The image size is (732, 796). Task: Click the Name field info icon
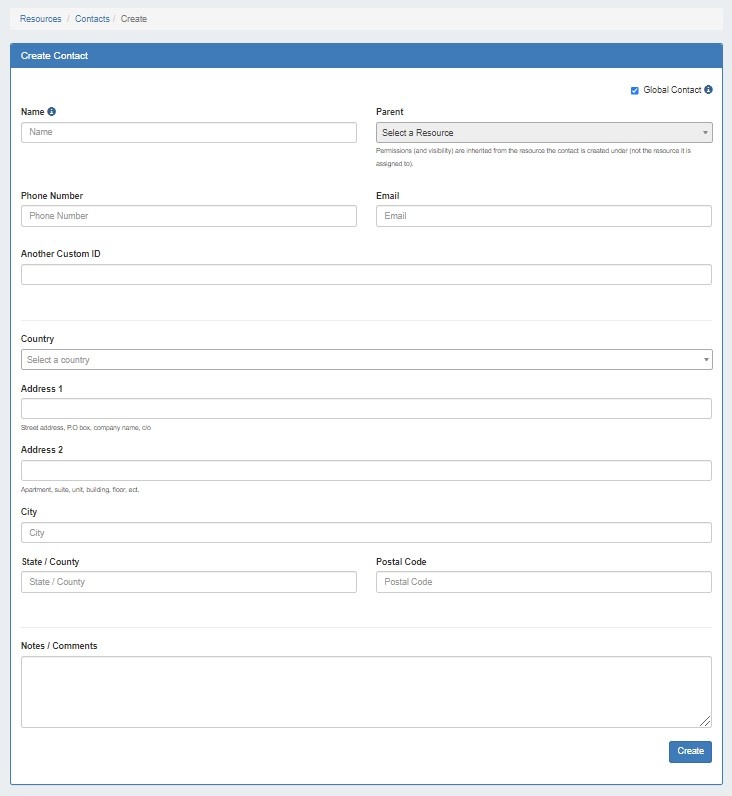click(x=52, y=112)
